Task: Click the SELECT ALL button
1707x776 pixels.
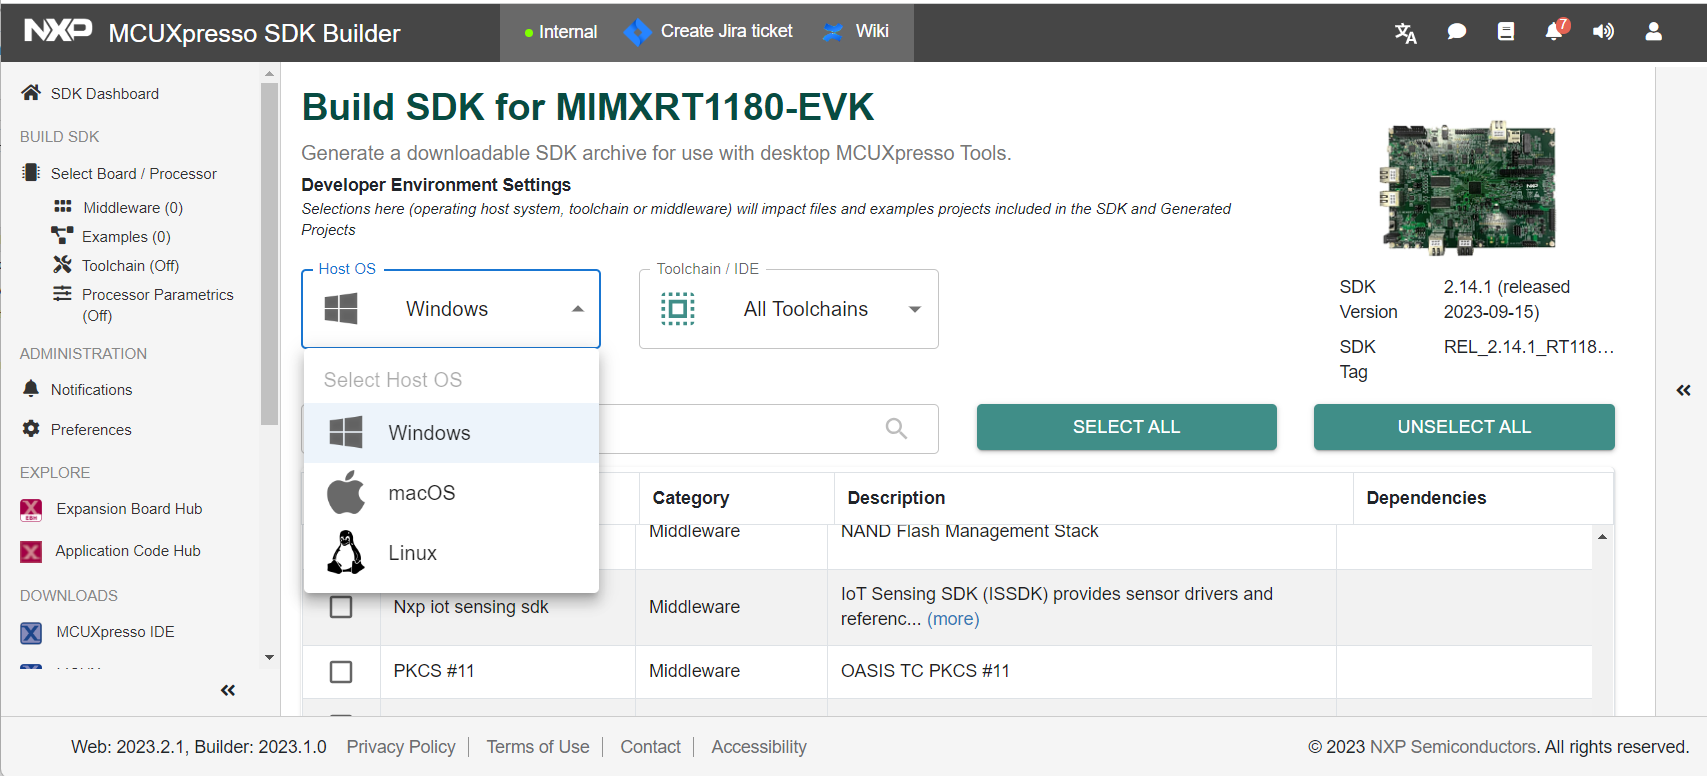Action: (1127, 427)
